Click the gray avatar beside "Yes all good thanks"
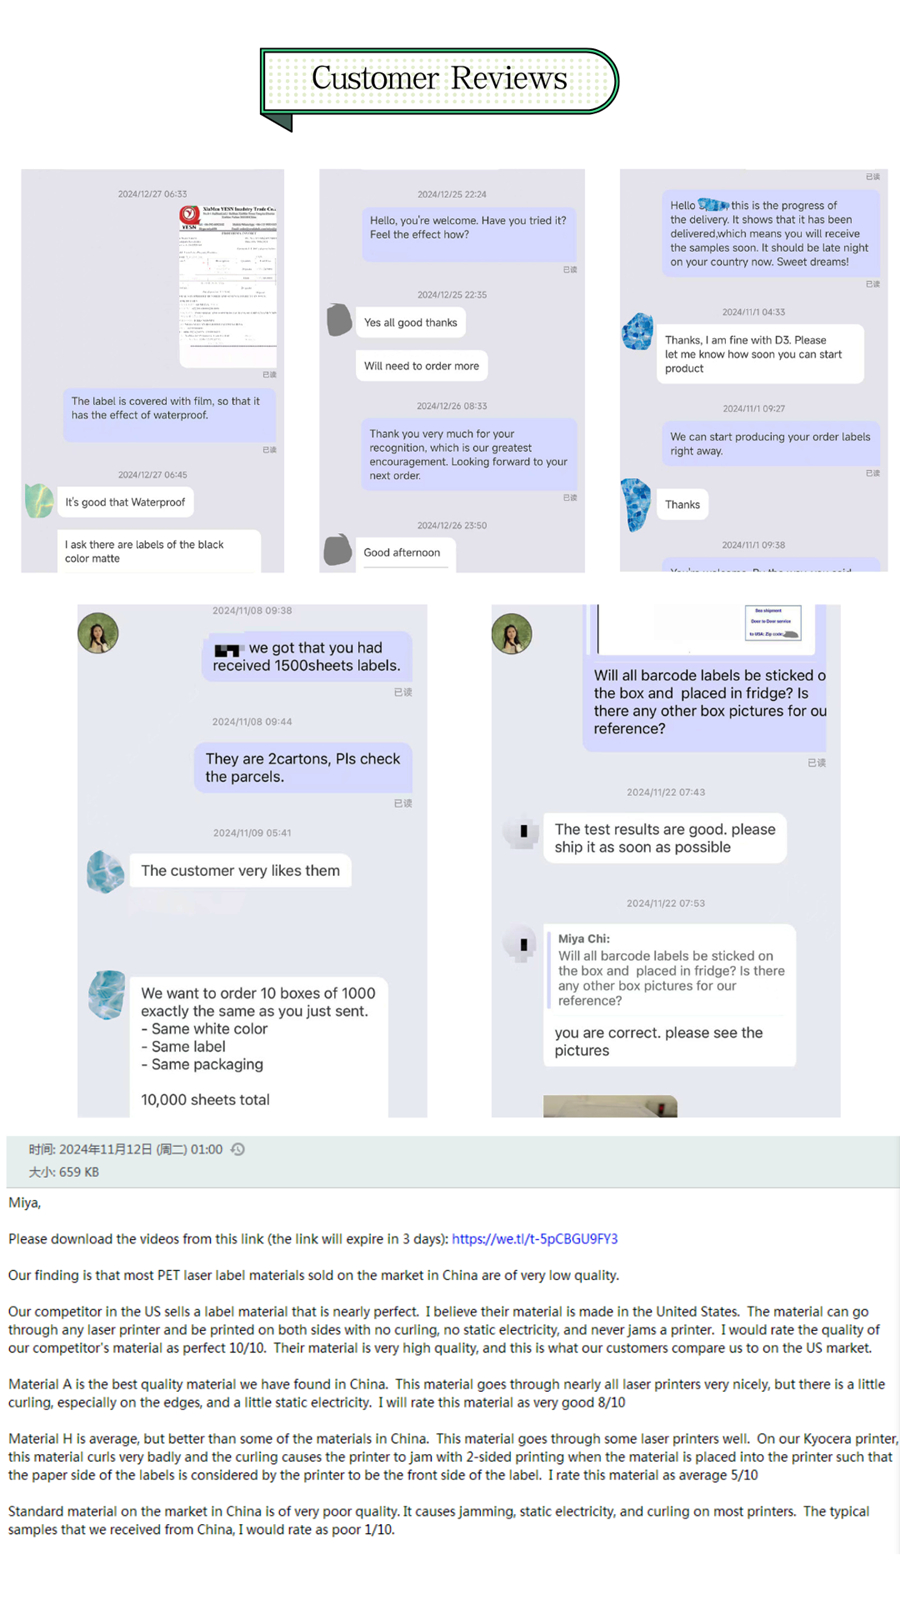Viewport: 900px width, 1600px height. coord(339,320)
